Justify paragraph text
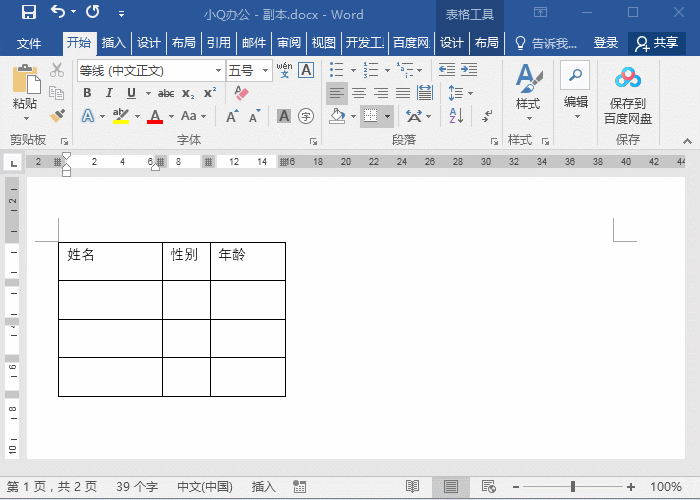Screen dimensions: 700x500 pos(403,93)
